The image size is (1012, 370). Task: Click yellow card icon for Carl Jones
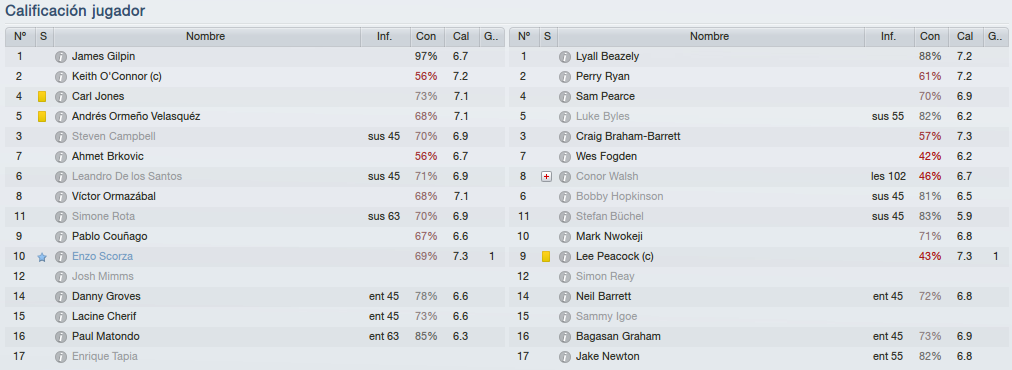[42, 97]
